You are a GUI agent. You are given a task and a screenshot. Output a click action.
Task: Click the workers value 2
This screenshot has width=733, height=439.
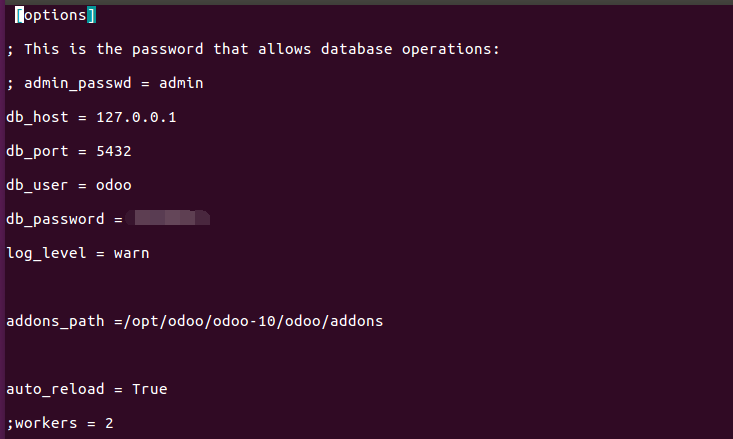(109, 423)
